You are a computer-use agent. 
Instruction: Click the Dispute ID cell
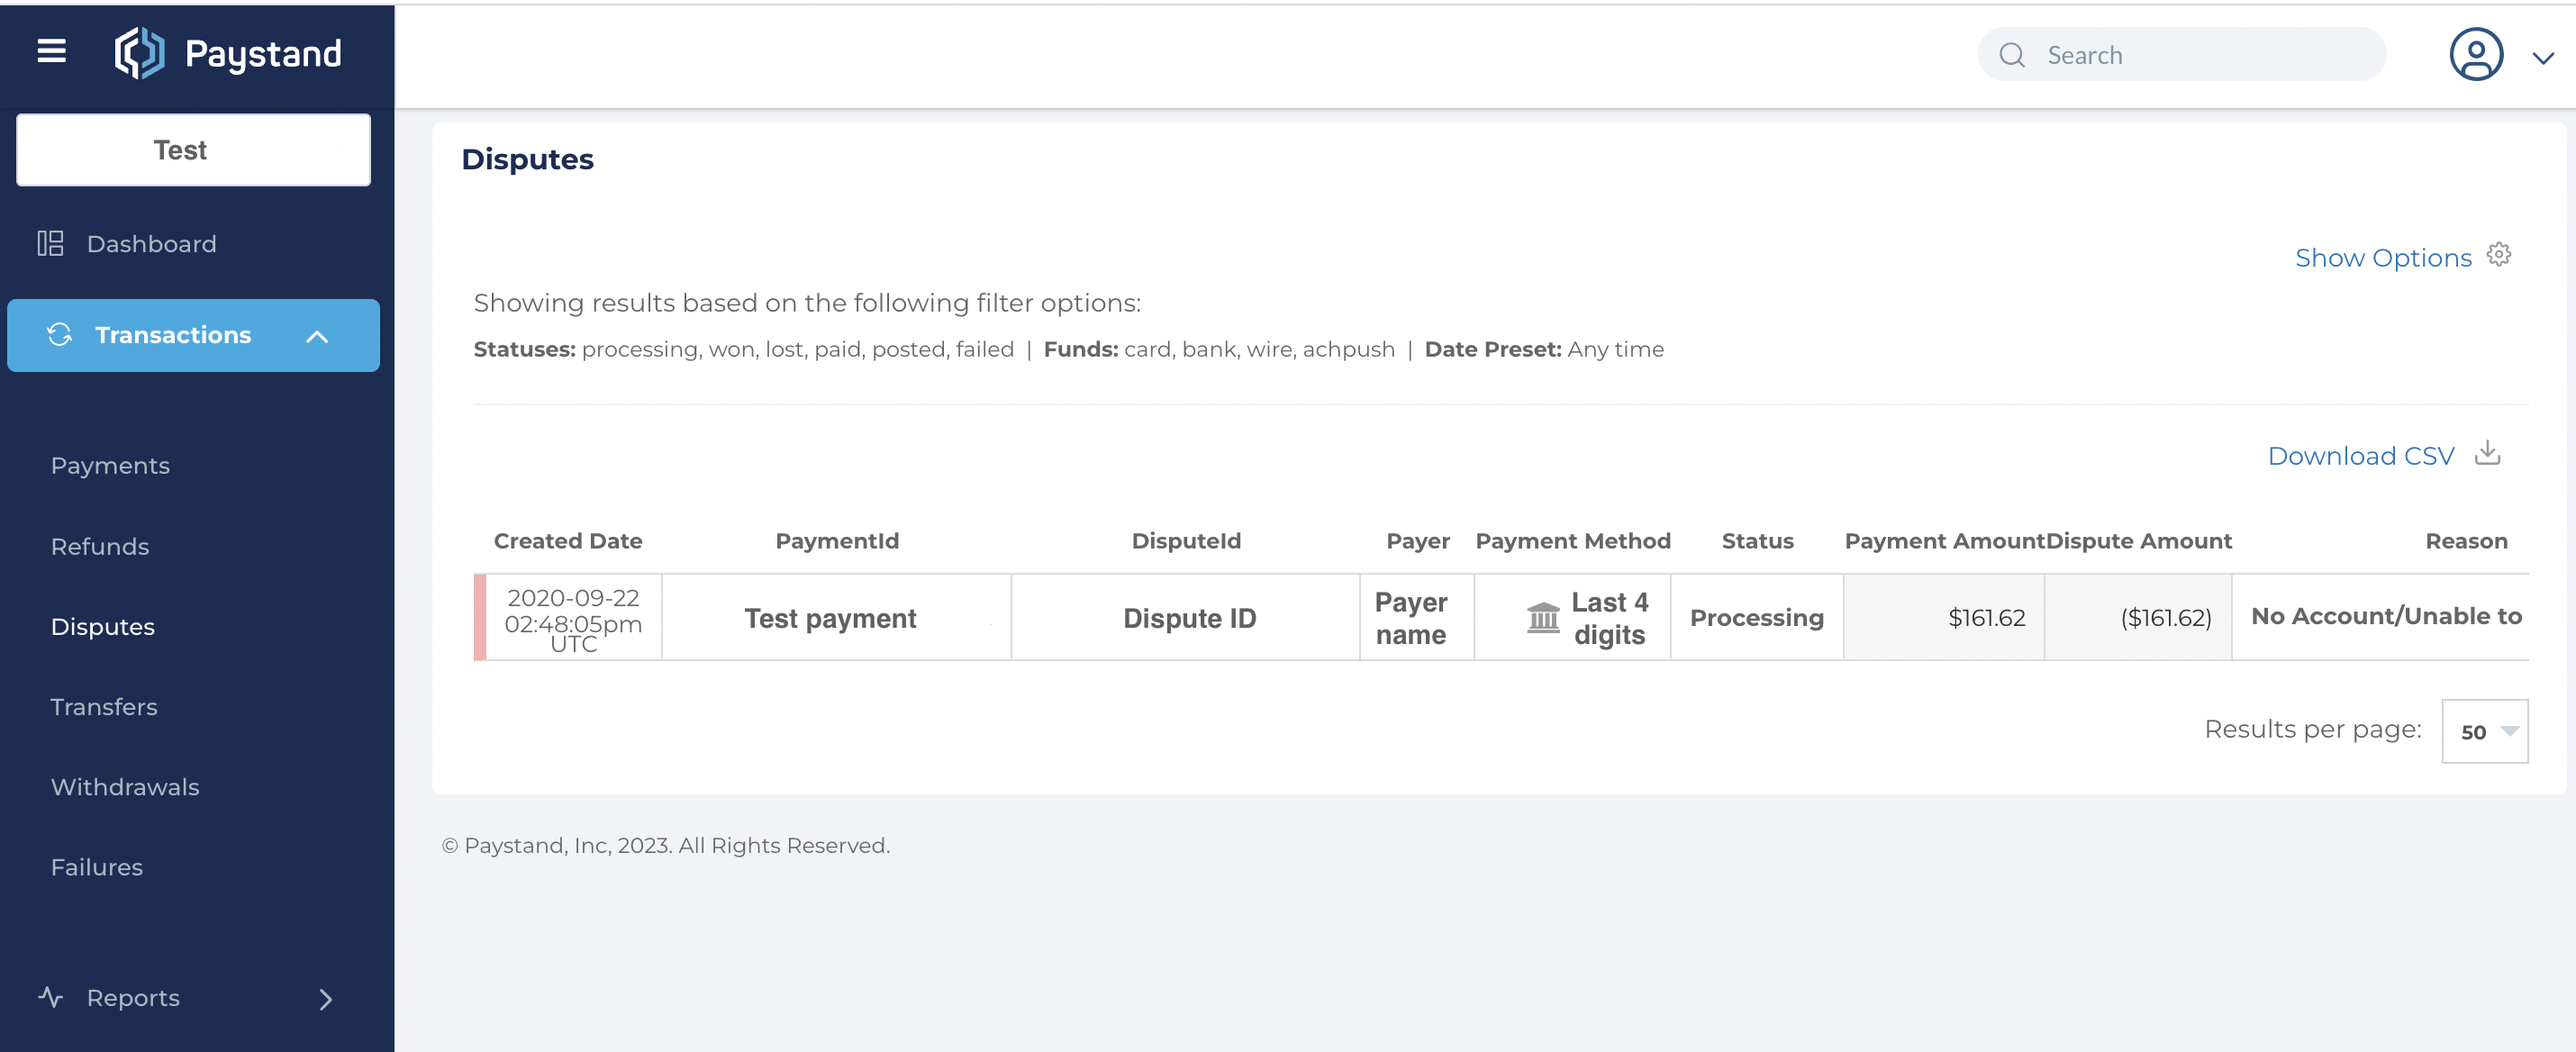click(1186, 618)
